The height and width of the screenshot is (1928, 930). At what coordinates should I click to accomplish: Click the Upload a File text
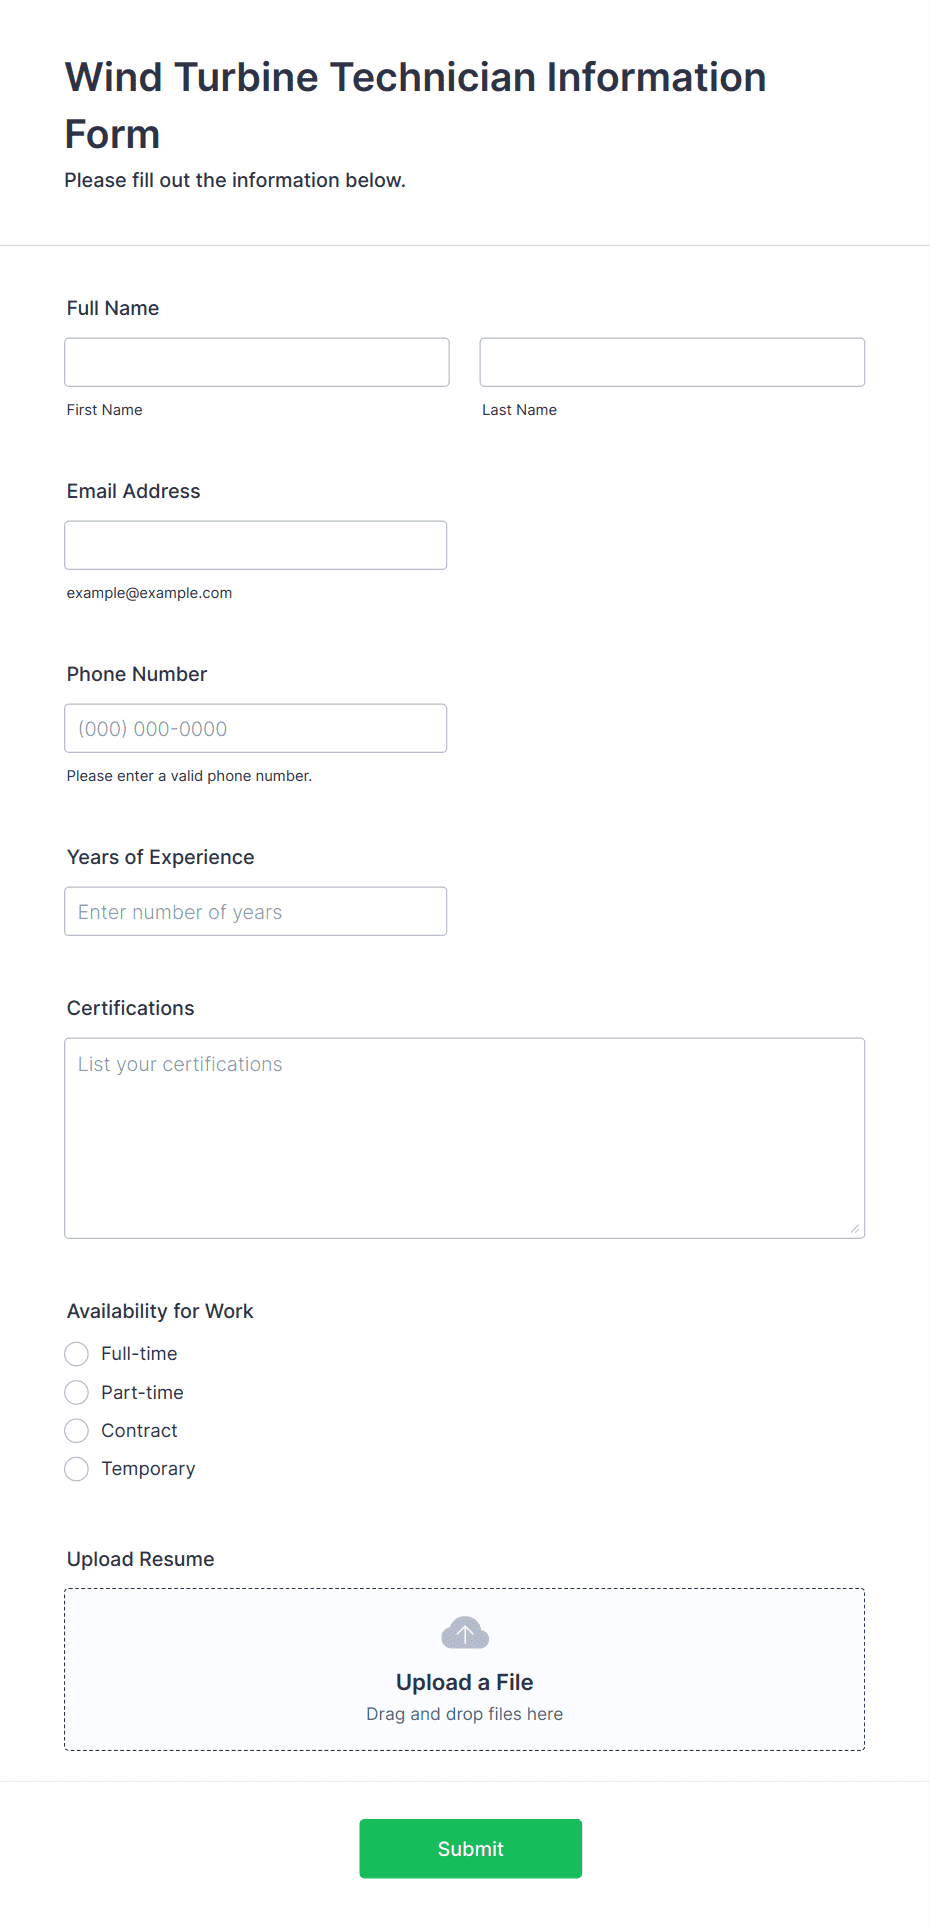coord(465,1682)
